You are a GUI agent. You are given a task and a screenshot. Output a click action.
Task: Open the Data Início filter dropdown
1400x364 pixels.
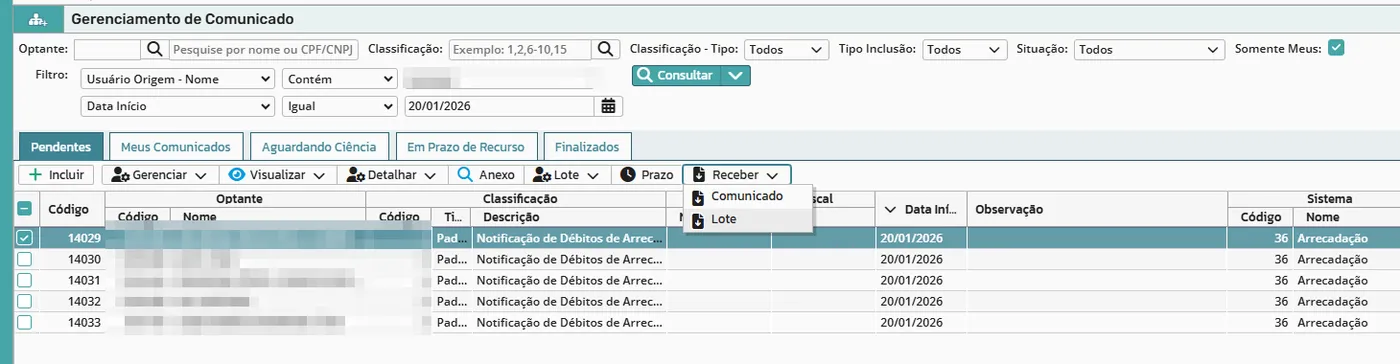[x=177, y=106]
